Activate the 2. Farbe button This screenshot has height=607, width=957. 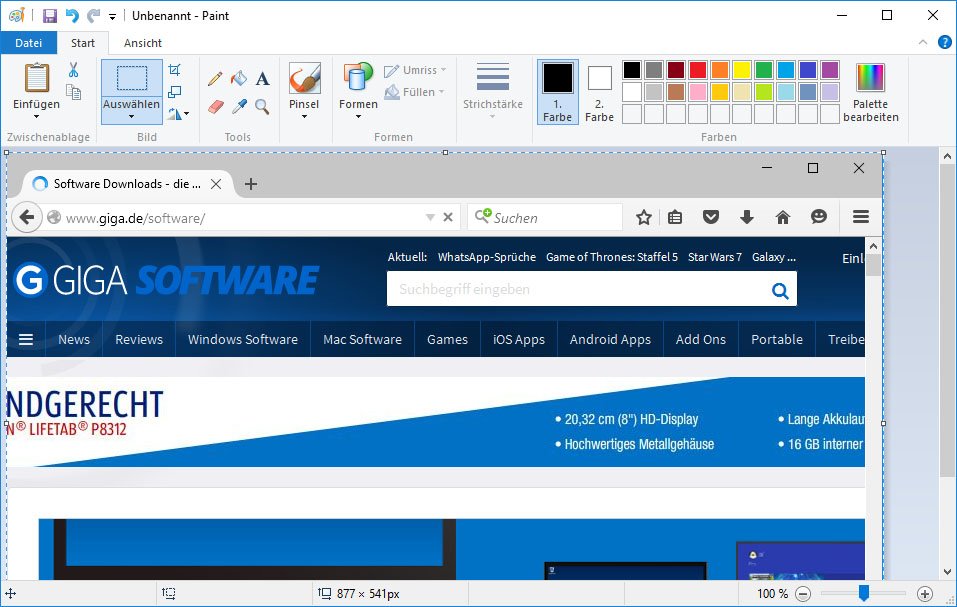click(x=599, y=92)
